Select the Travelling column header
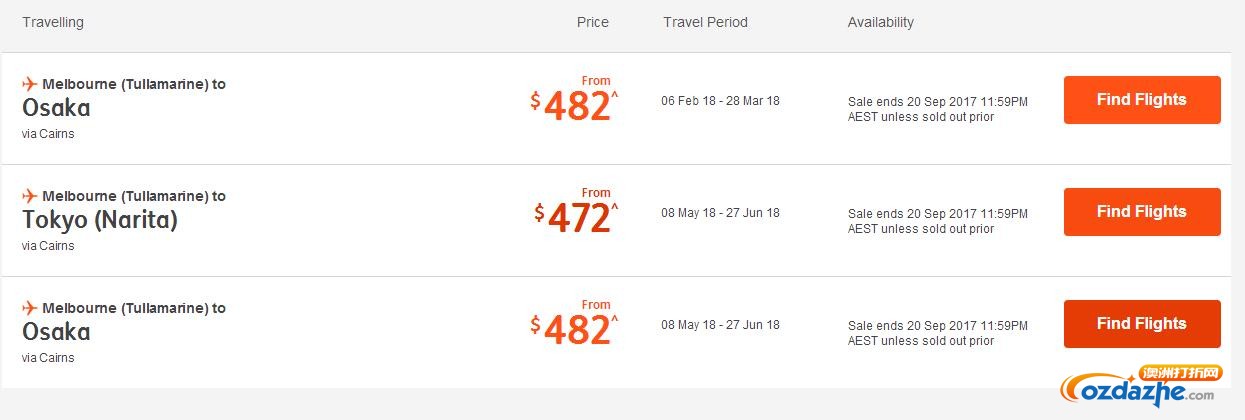This screenshot has width=1245, height=420. point(53,22)
